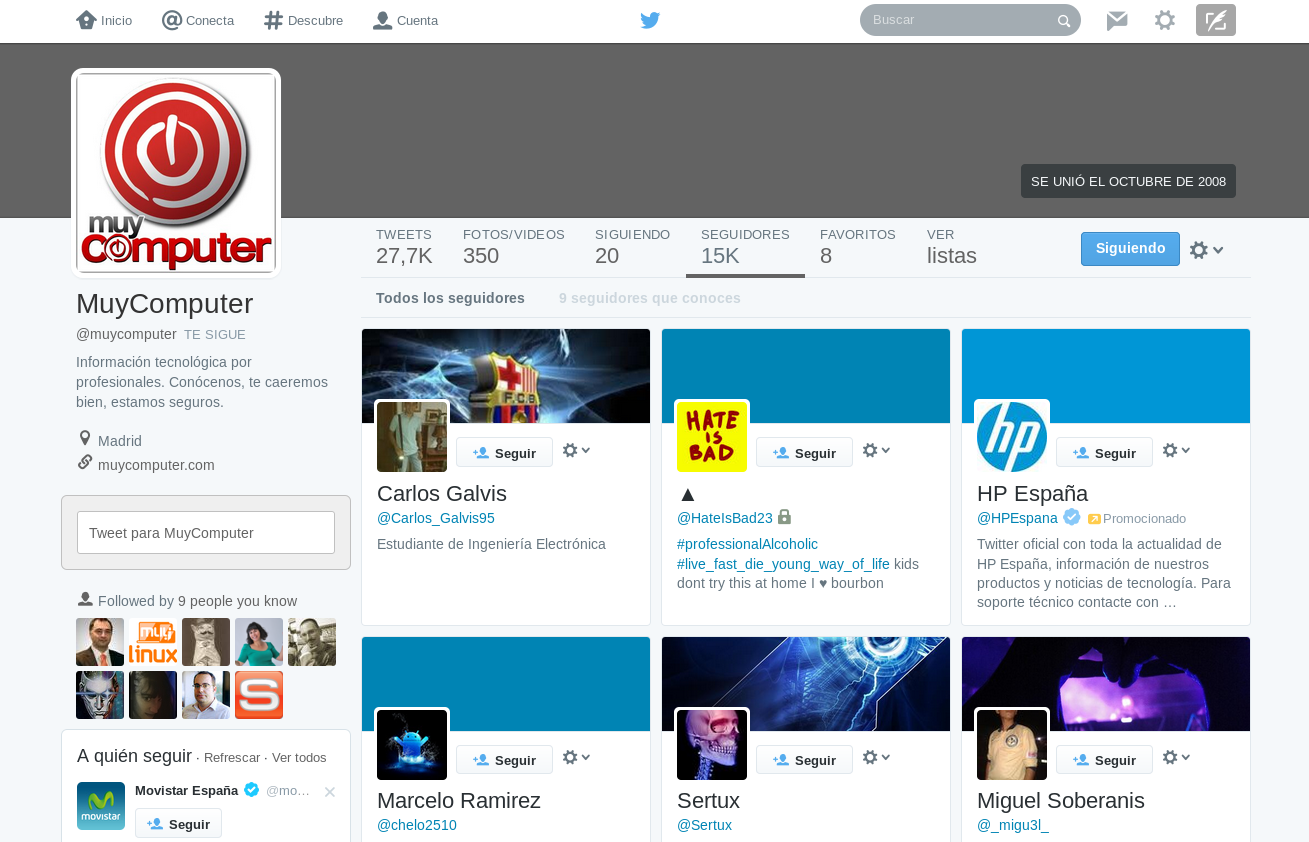Screen dimensions: 1309x842
Task: Follow HP España with Seguir
Action: point(1104,453)
